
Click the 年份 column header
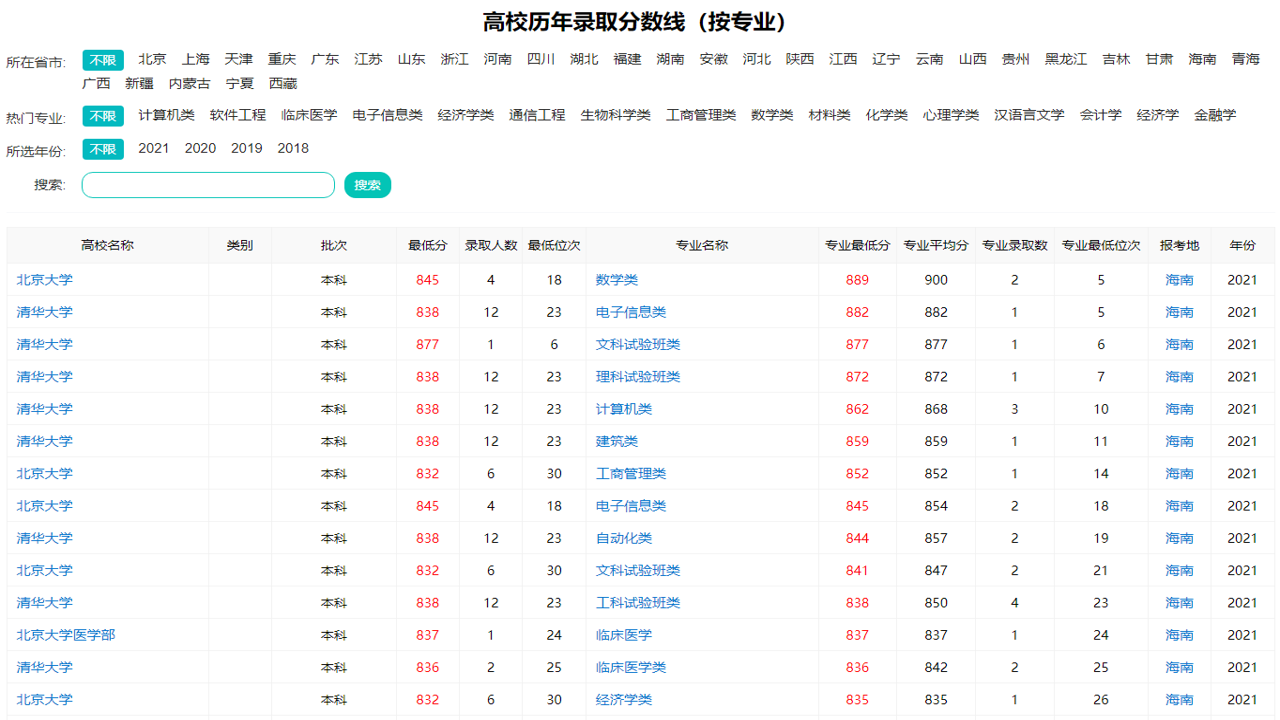(1243, 245)
